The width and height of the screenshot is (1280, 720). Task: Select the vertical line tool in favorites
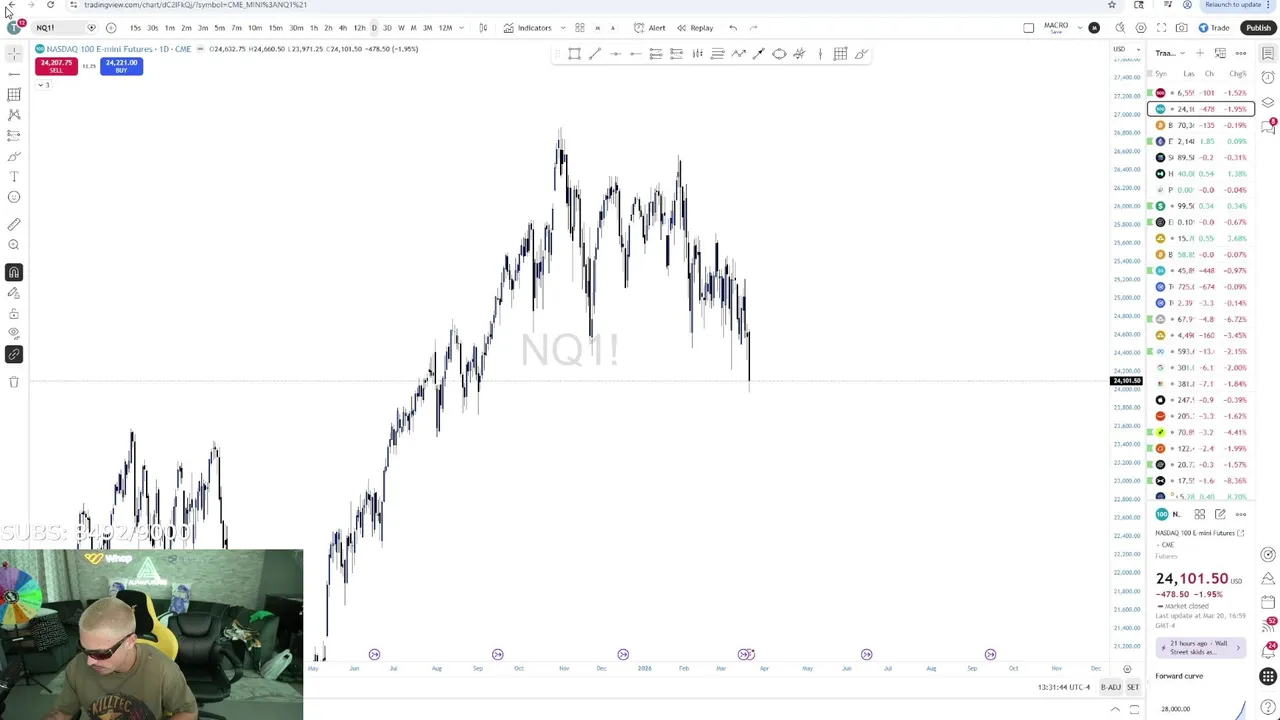click(x=820, y=54)
